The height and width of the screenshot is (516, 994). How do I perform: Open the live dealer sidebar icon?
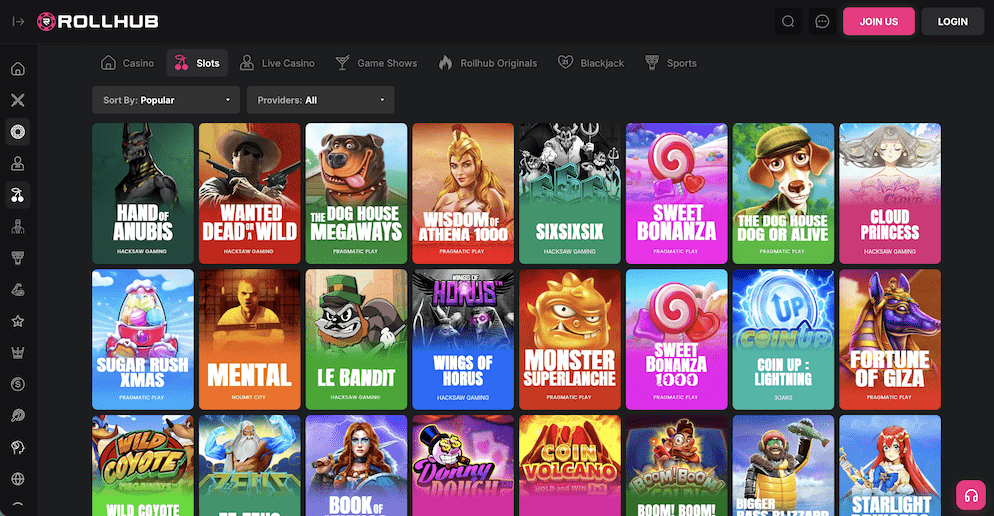tap(18, 164)
